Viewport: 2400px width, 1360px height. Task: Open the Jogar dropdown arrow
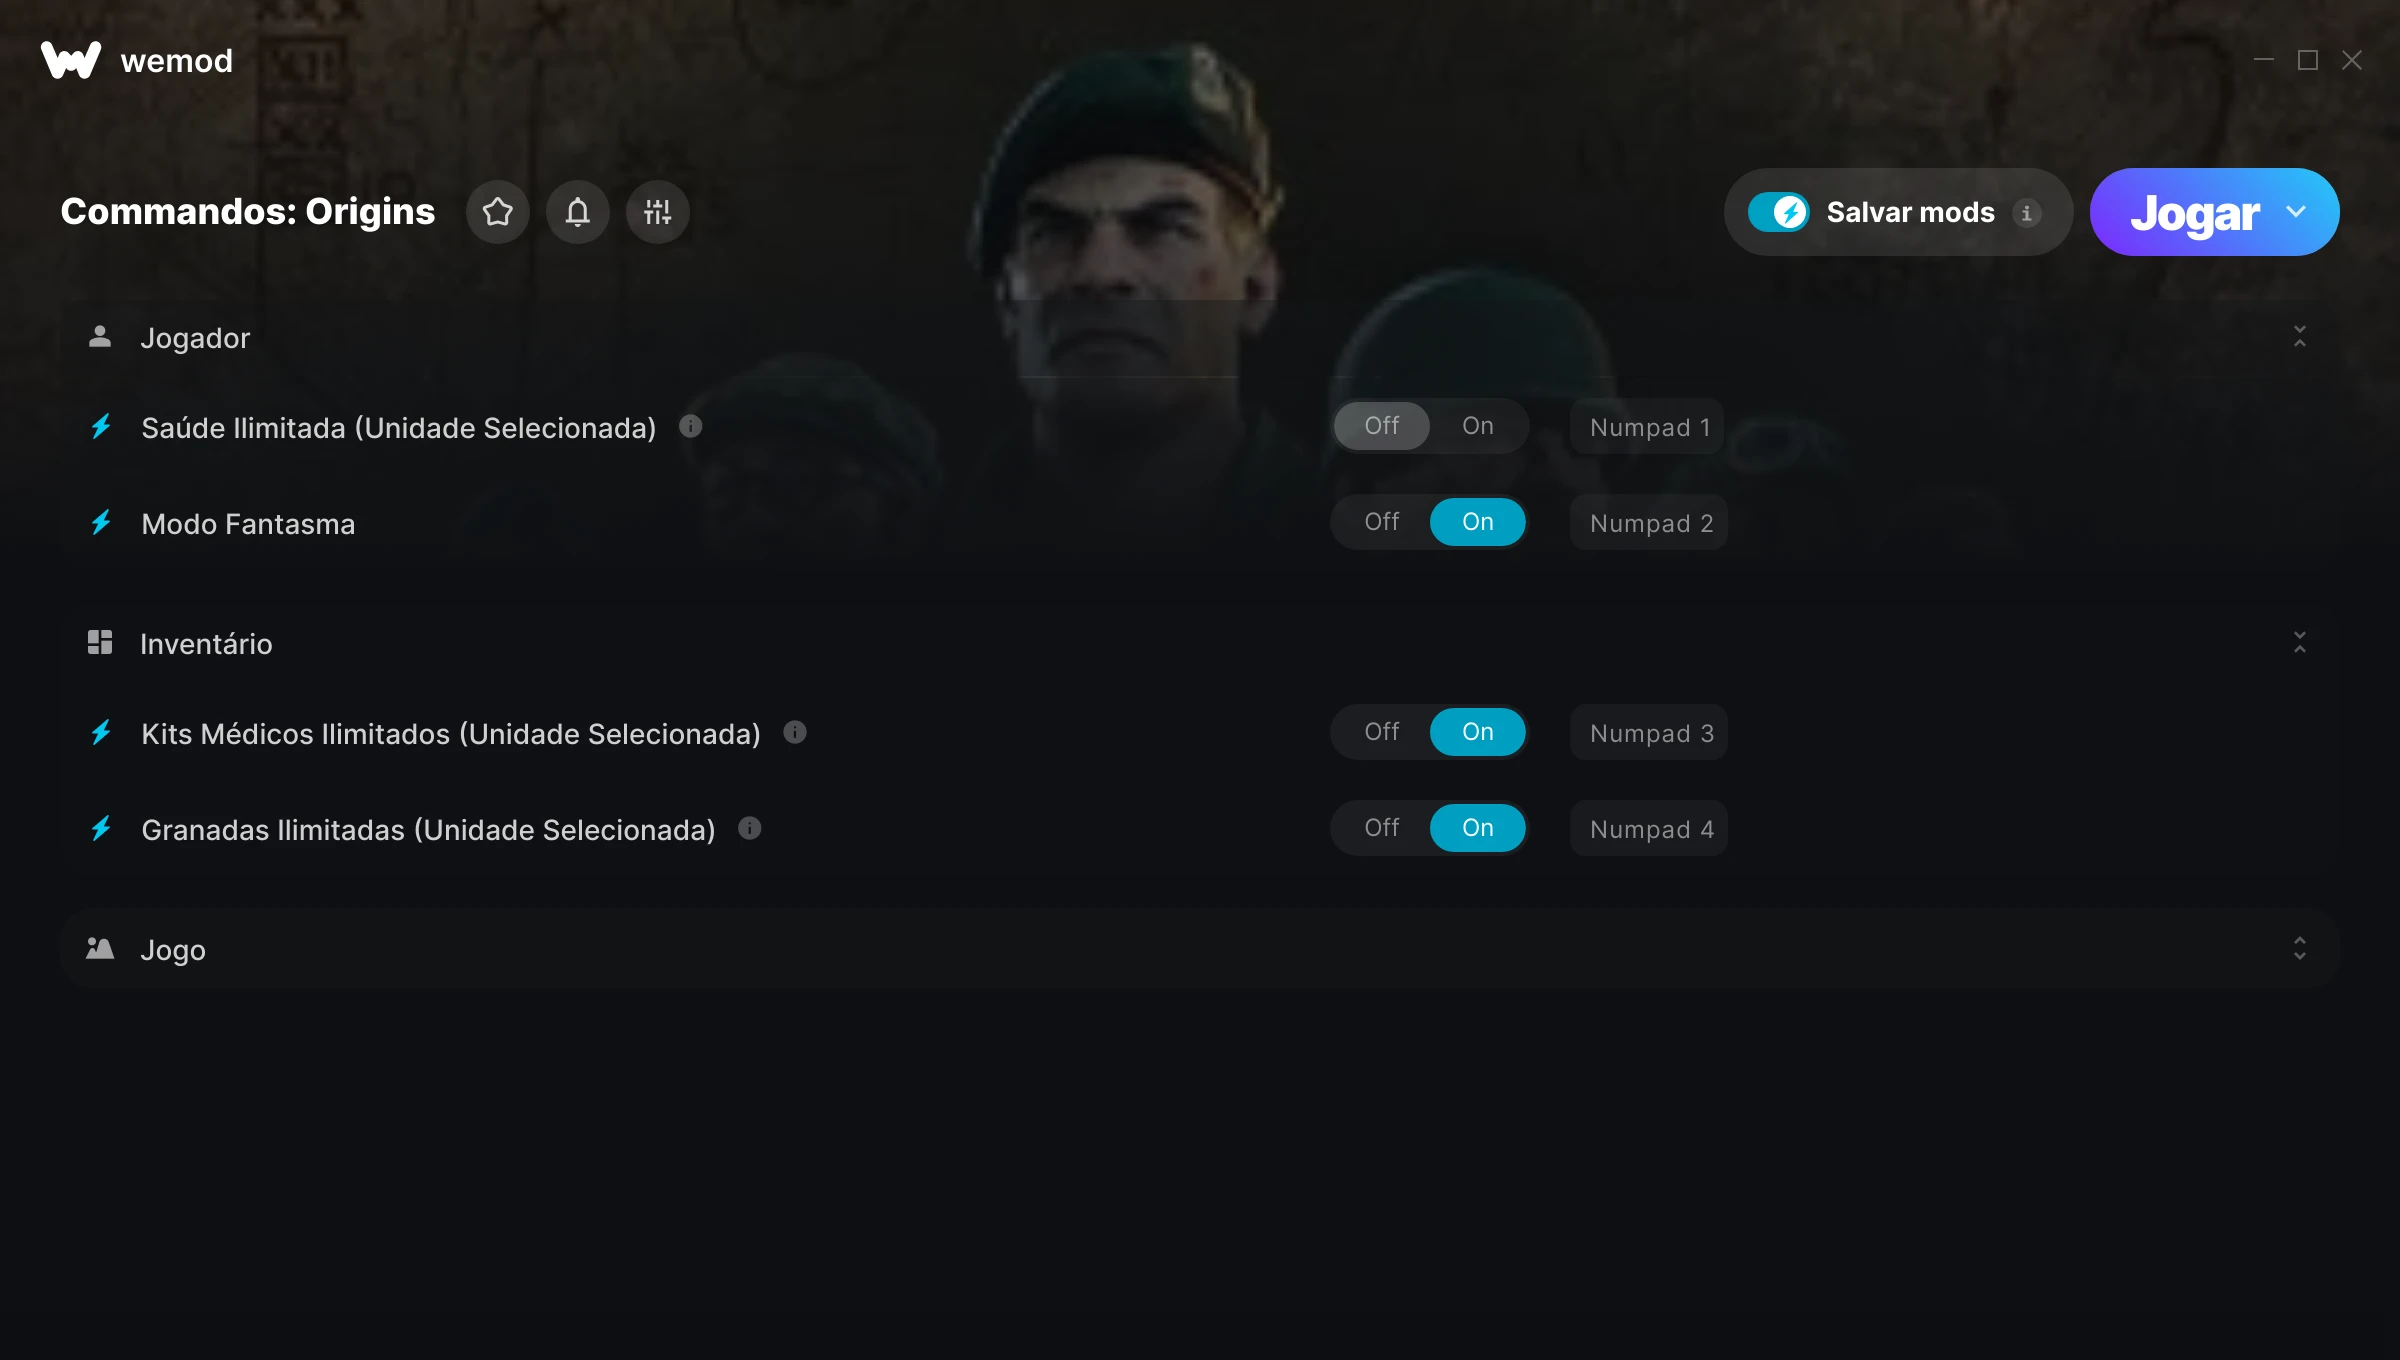click(2296, 212)
